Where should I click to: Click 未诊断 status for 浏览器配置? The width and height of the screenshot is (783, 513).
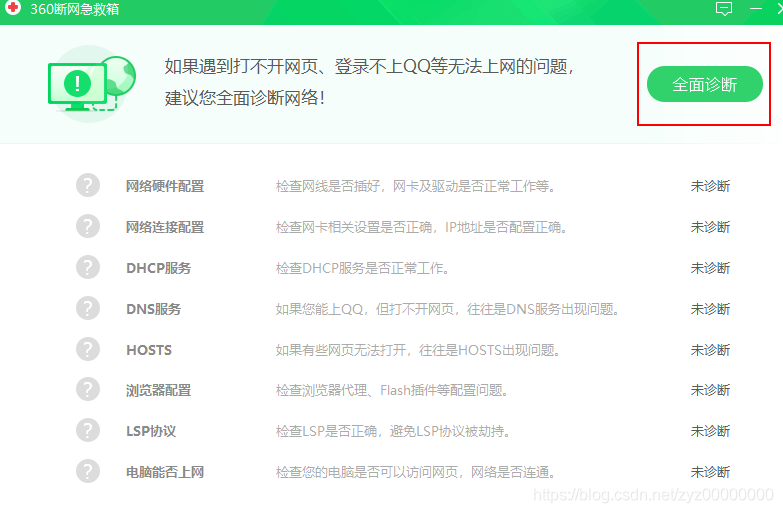pos(710,390)
